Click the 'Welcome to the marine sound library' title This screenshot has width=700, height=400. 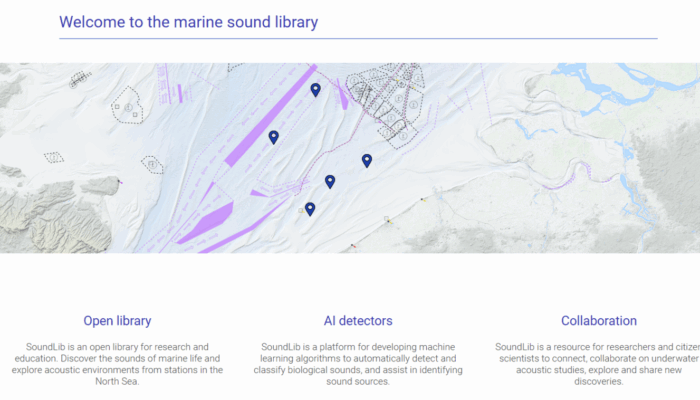(188, 22)
